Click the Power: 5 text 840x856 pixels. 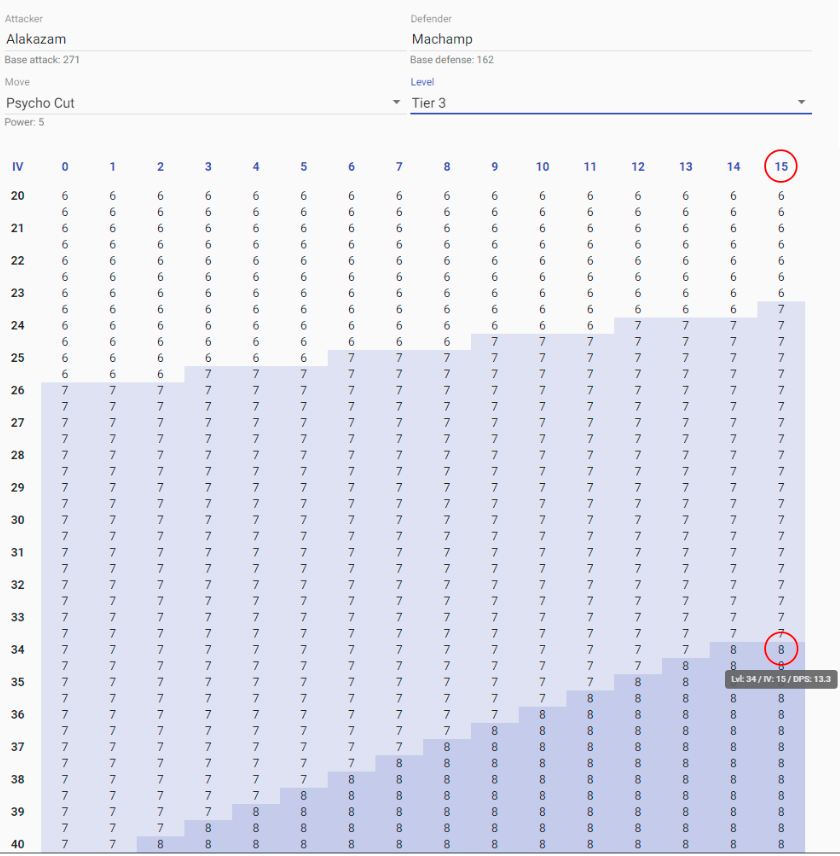[x=25, y=122]
